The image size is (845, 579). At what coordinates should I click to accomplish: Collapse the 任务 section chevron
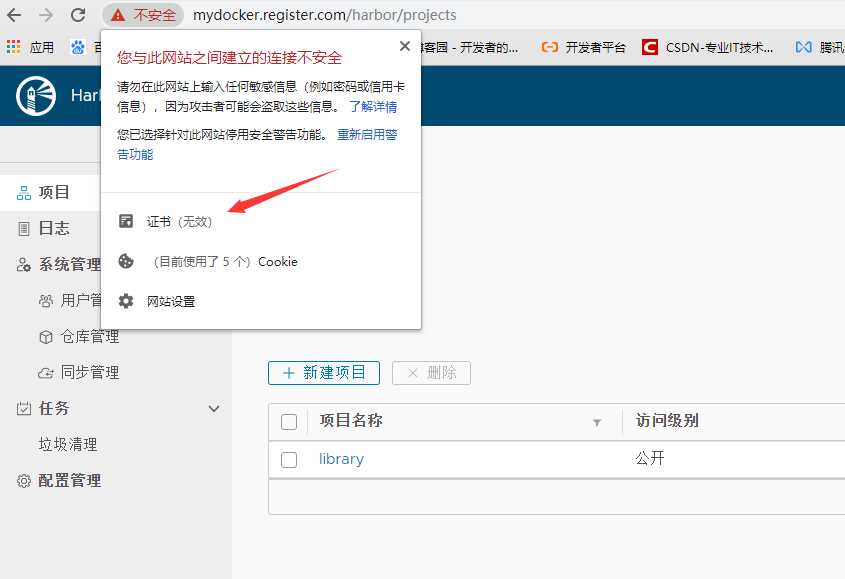pyautogui.click(x=214, y=408)
